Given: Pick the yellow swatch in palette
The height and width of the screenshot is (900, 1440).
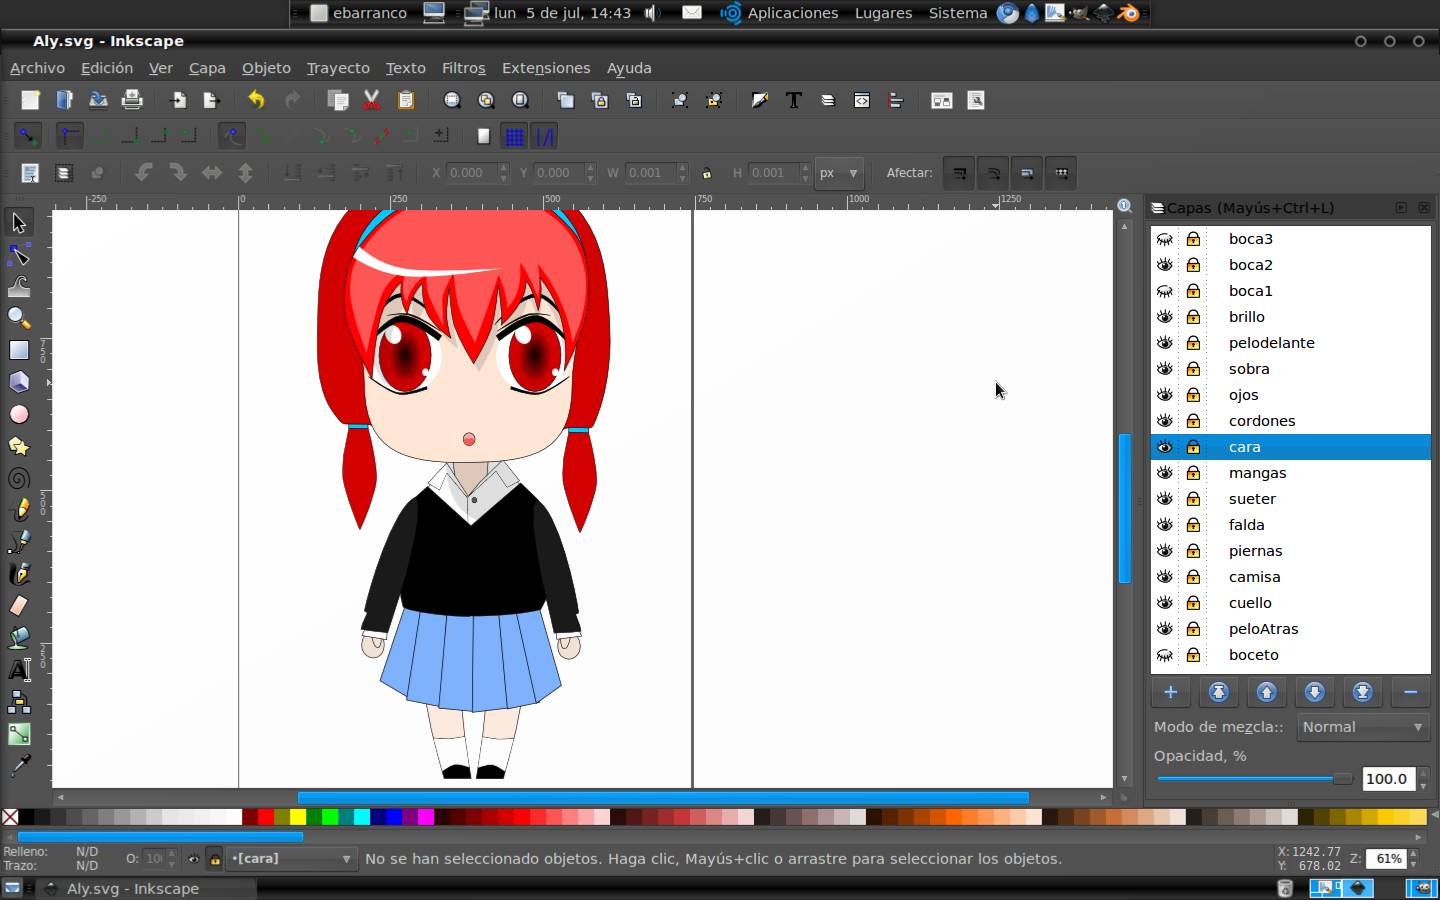Looking at the screenshot, I should pos(298,817).
